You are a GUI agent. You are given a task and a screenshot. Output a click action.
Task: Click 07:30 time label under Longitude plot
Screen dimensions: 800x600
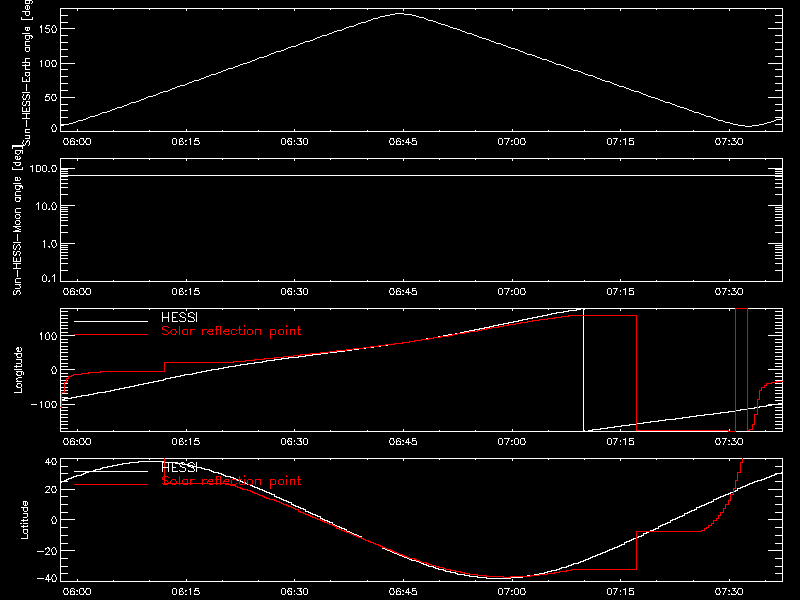[729, 442]
